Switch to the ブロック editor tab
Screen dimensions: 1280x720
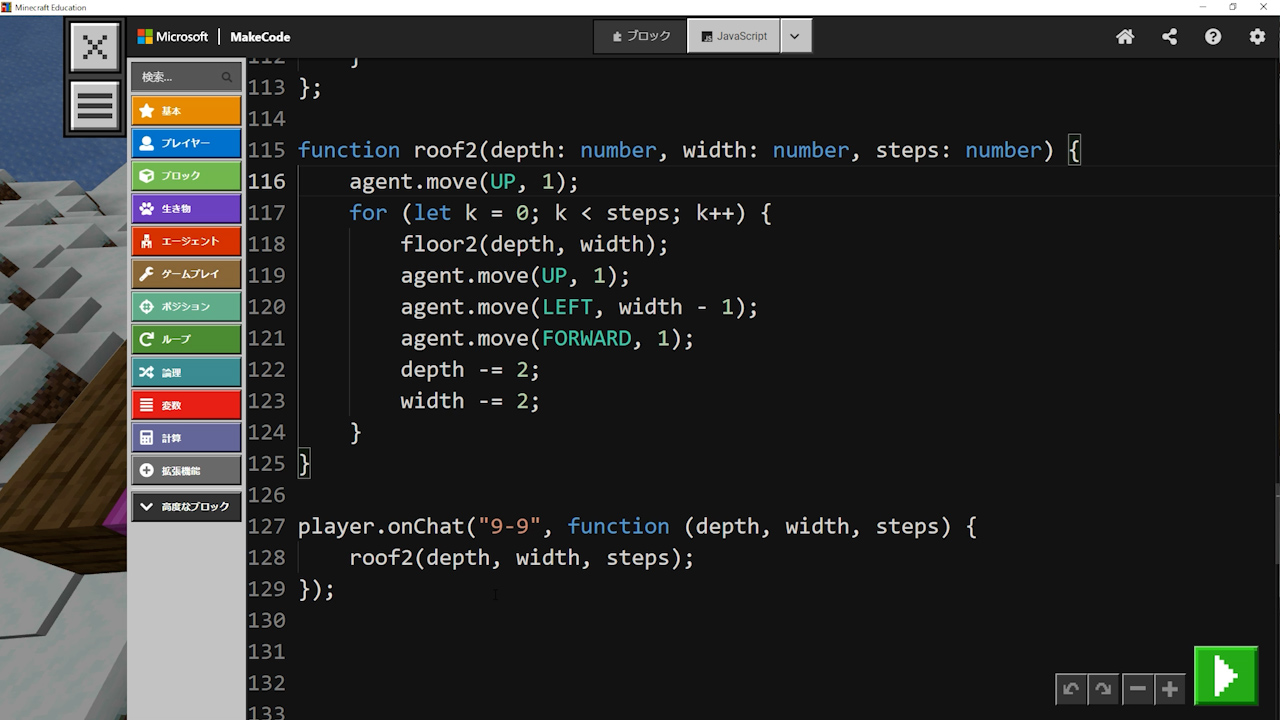(x=641, y=36)
